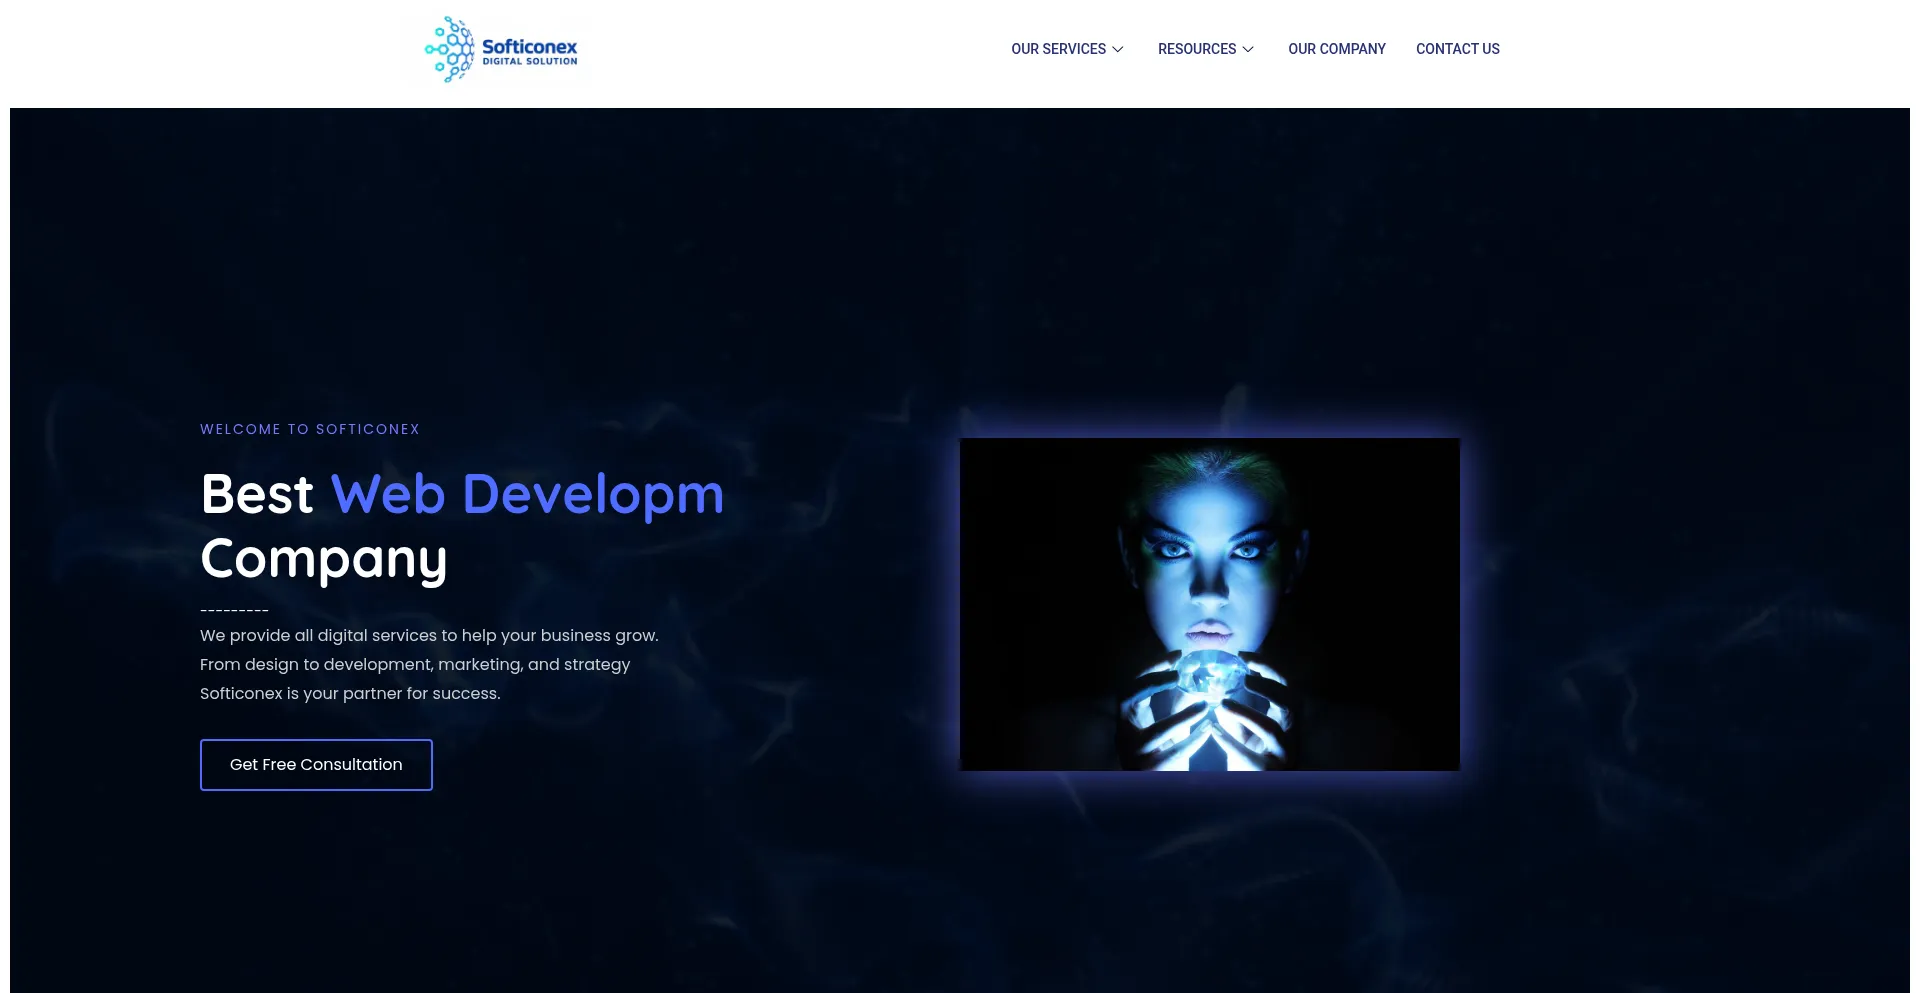Click the DIGITAL SOLUTION tagline under logo

pyautogui.click(x=530, y=62)
